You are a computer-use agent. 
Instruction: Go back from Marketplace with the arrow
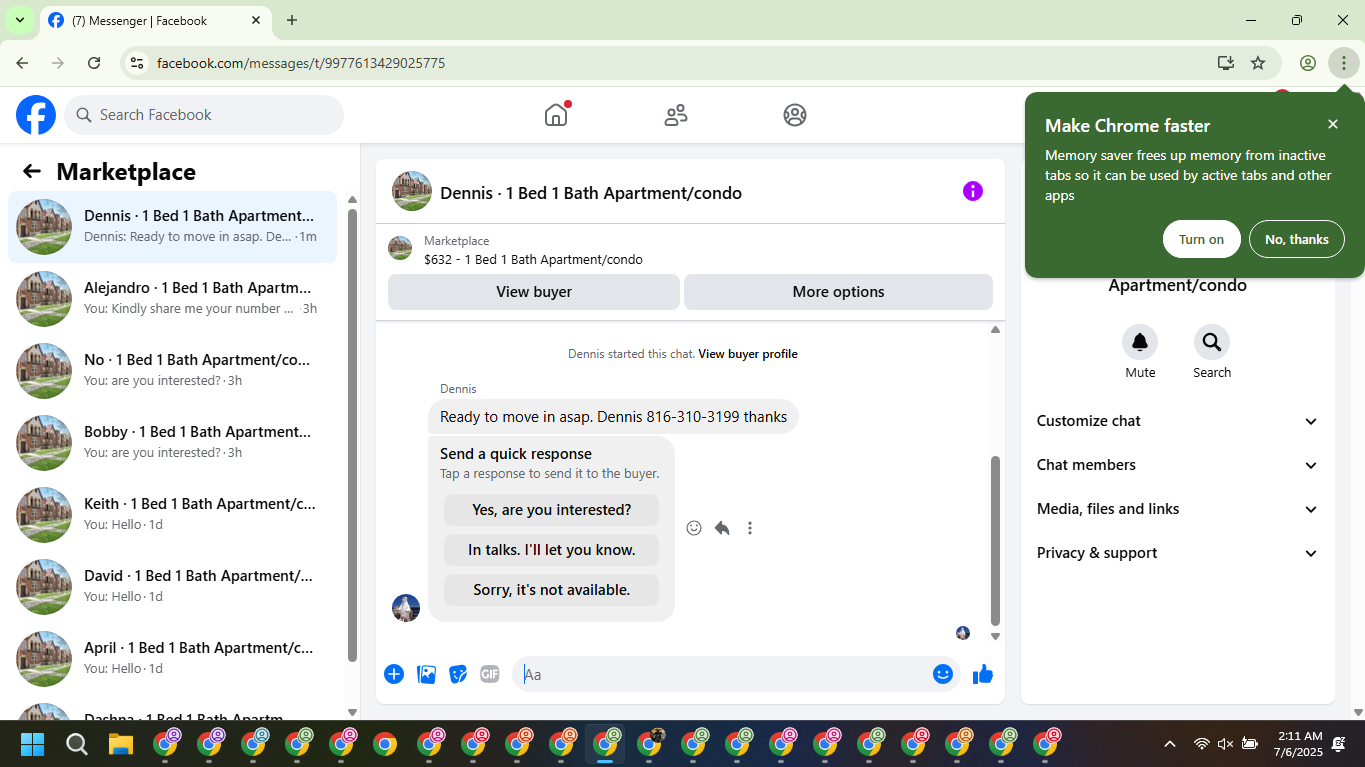(32, 172)
